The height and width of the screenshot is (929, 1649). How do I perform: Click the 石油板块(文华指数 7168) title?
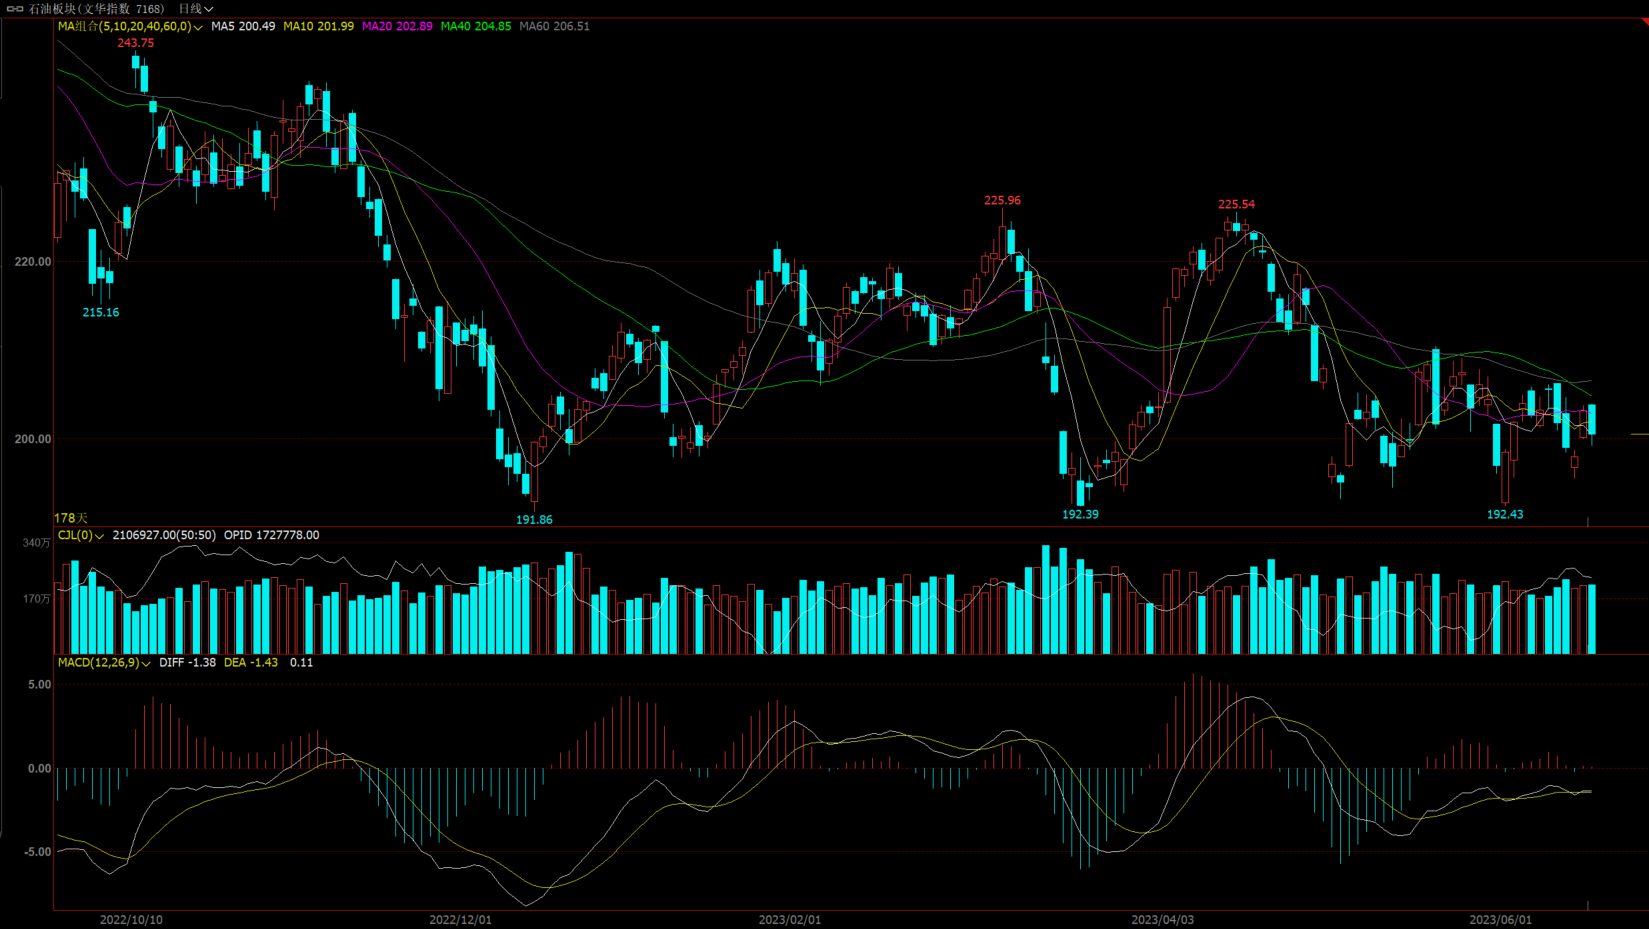click(96, 9)
